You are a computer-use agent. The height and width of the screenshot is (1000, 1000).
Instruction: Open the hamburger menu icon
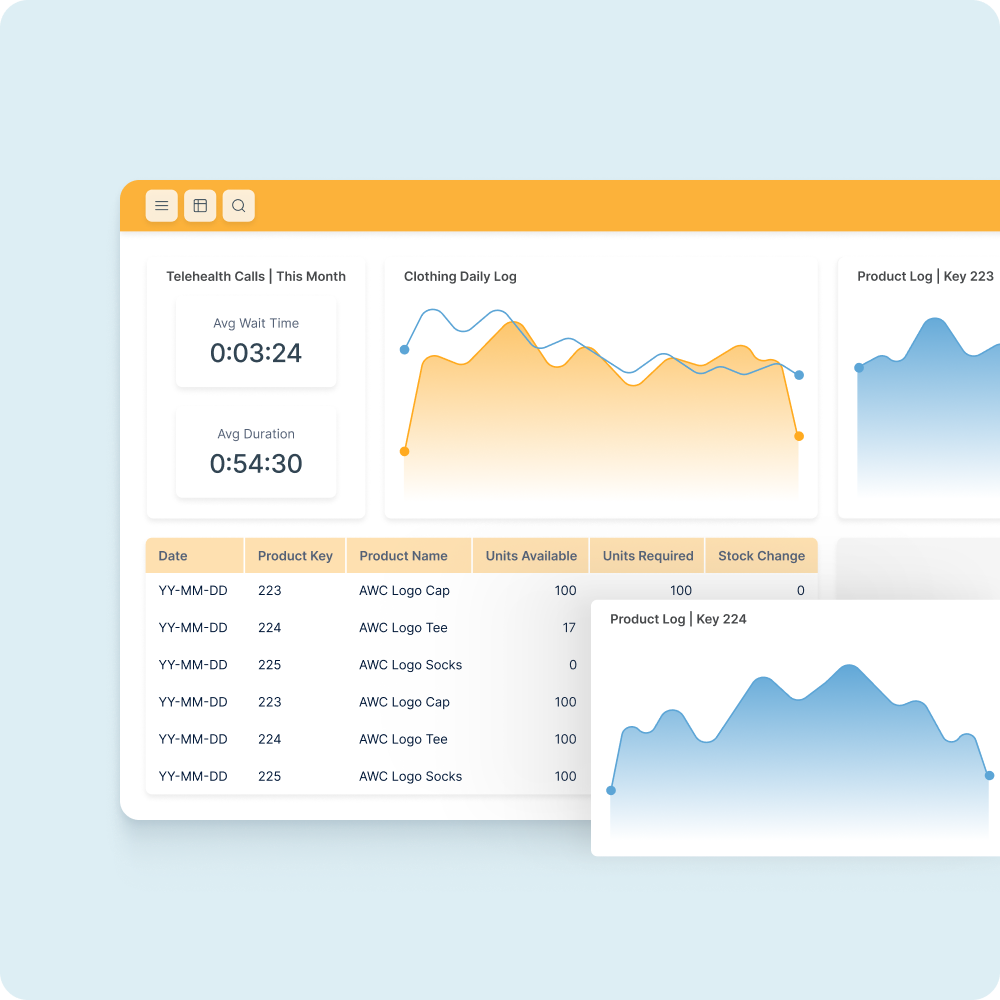(x=161, y=205)
